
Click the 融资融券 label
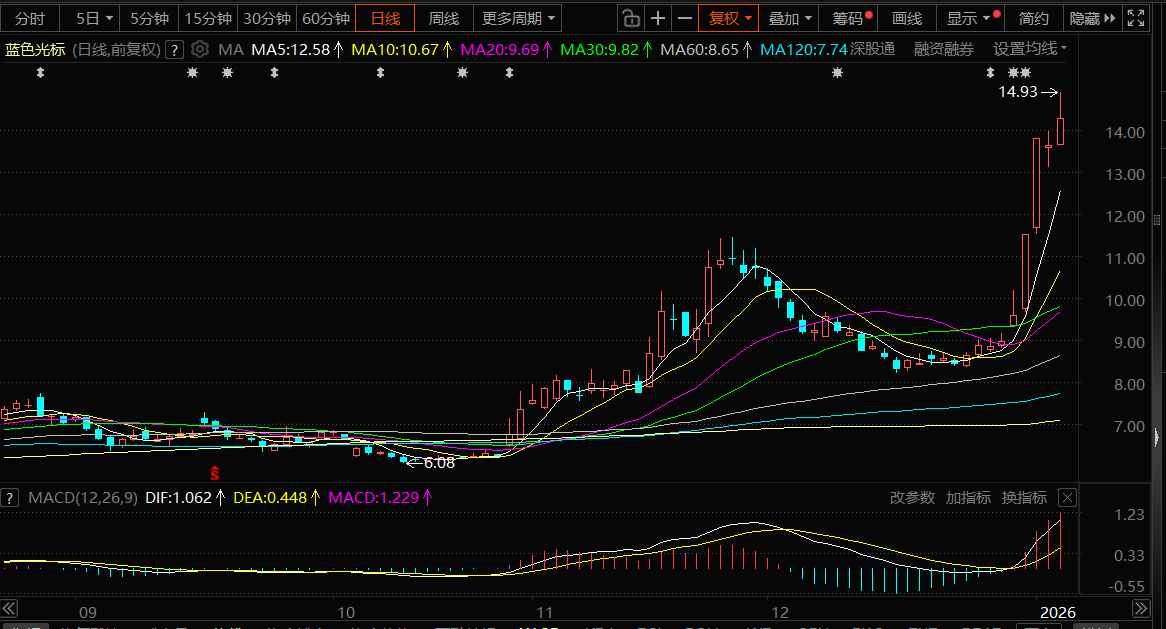(943, 49)
